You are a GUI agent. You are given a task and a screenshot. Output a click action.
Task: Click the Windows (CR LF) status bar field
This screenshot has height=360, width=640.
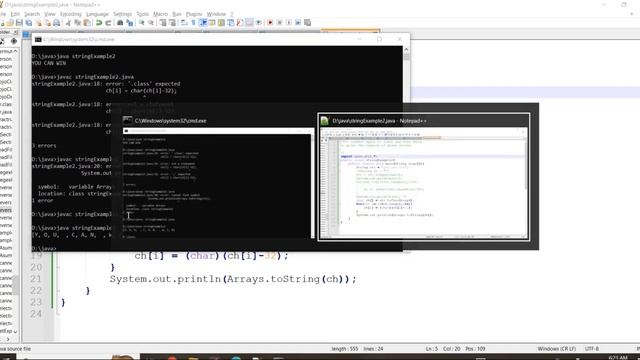[x=557, y=349]
